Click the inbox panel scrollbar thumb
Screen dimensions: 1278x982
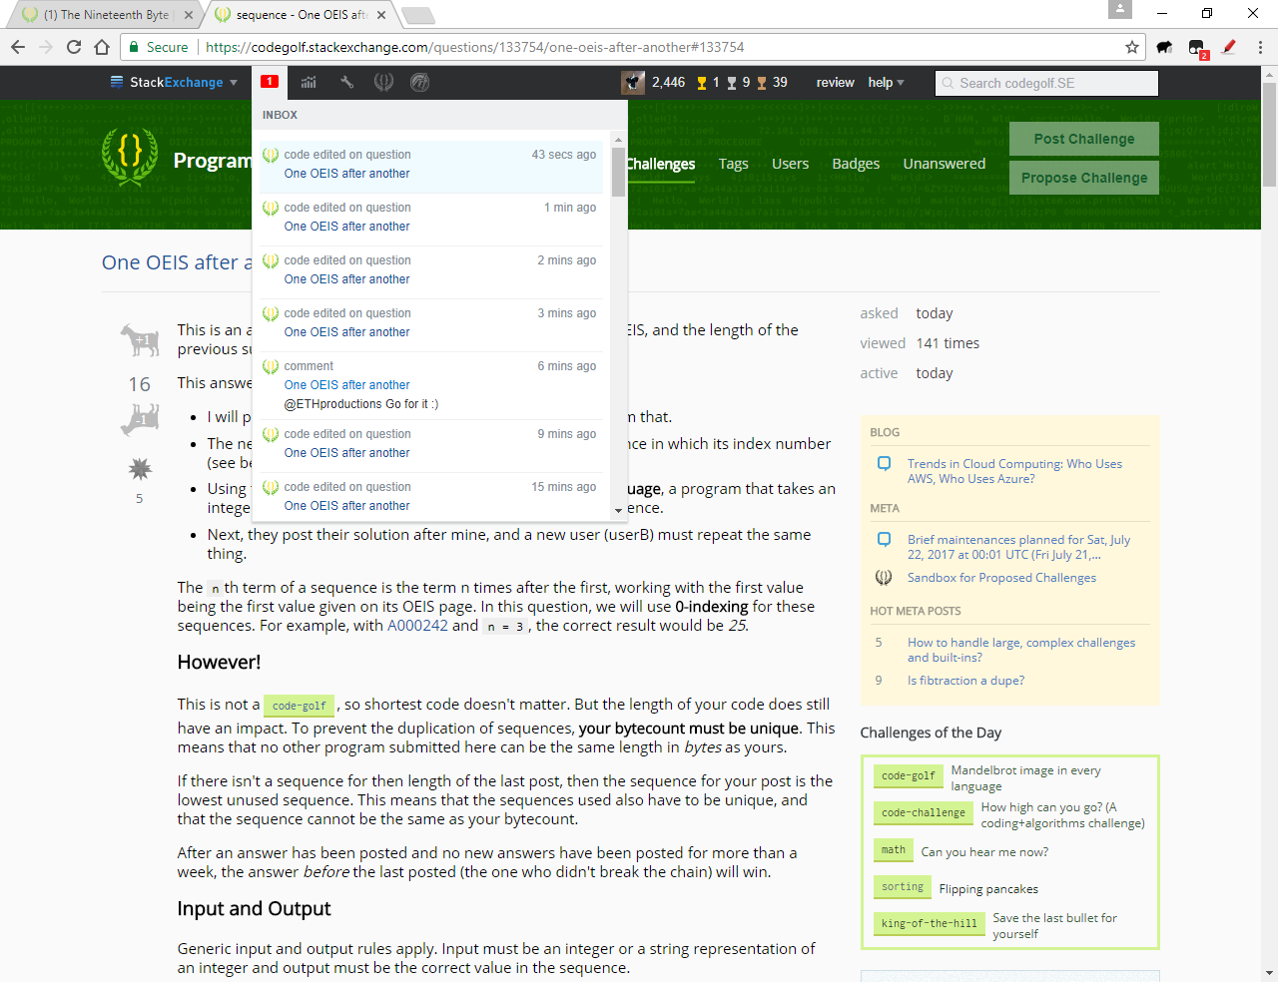click(618, 172)
